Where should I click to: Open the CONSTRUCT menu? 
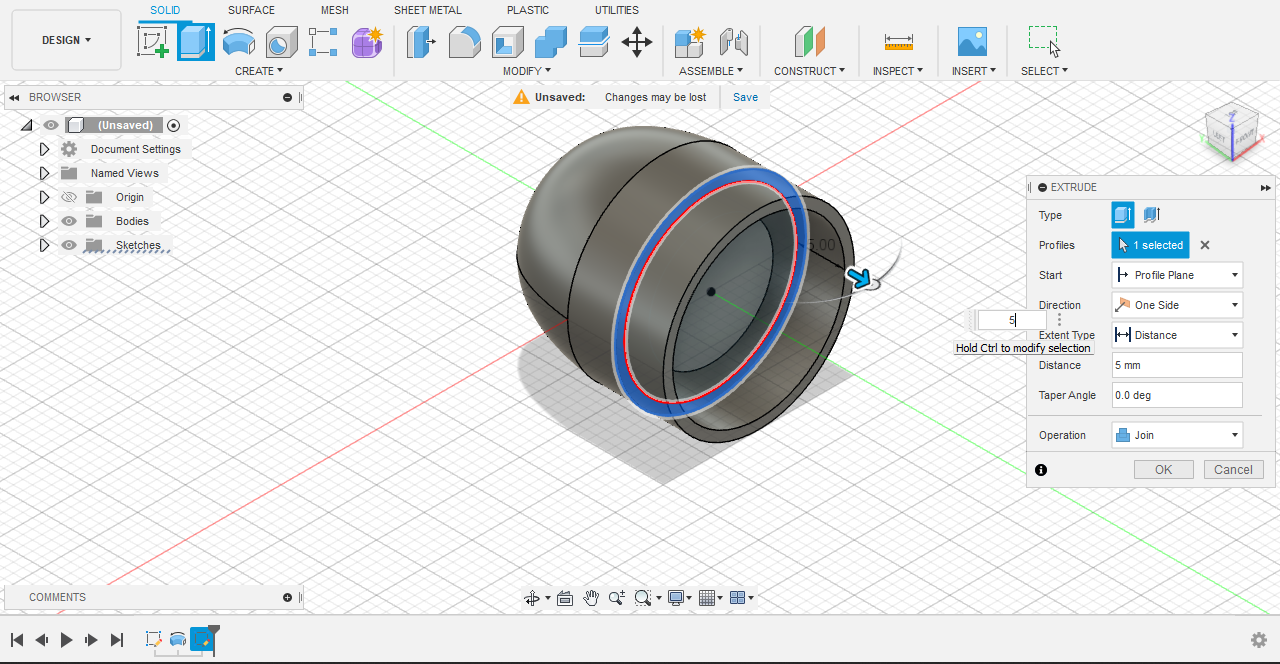809,71
